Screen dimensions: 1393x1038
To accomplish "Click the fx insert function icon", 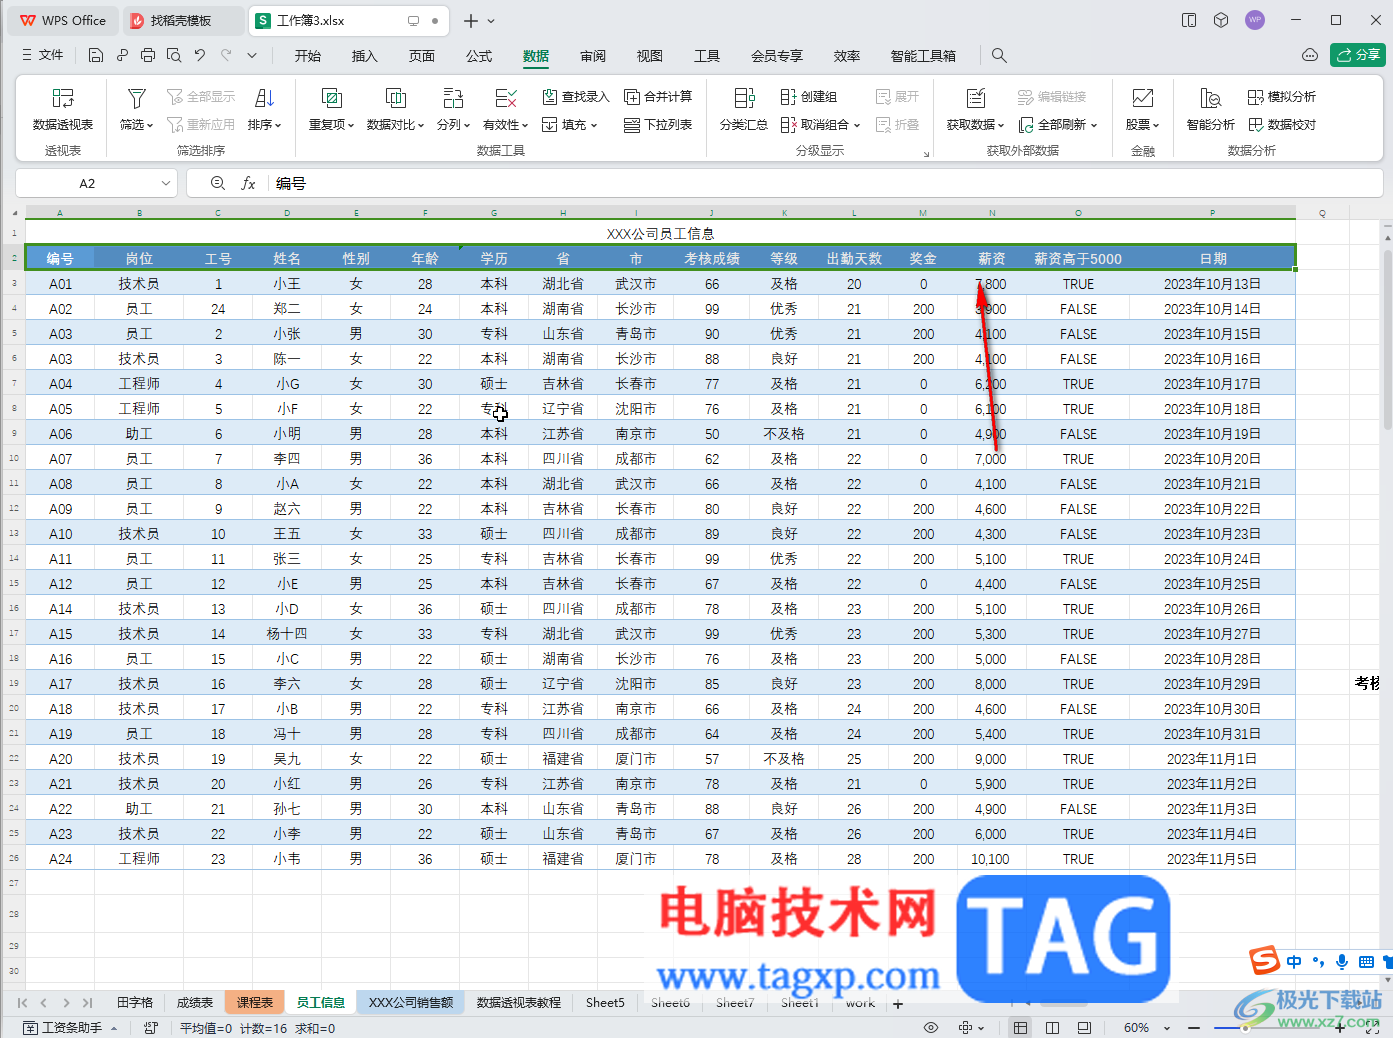I will click(x=248, y=183).
